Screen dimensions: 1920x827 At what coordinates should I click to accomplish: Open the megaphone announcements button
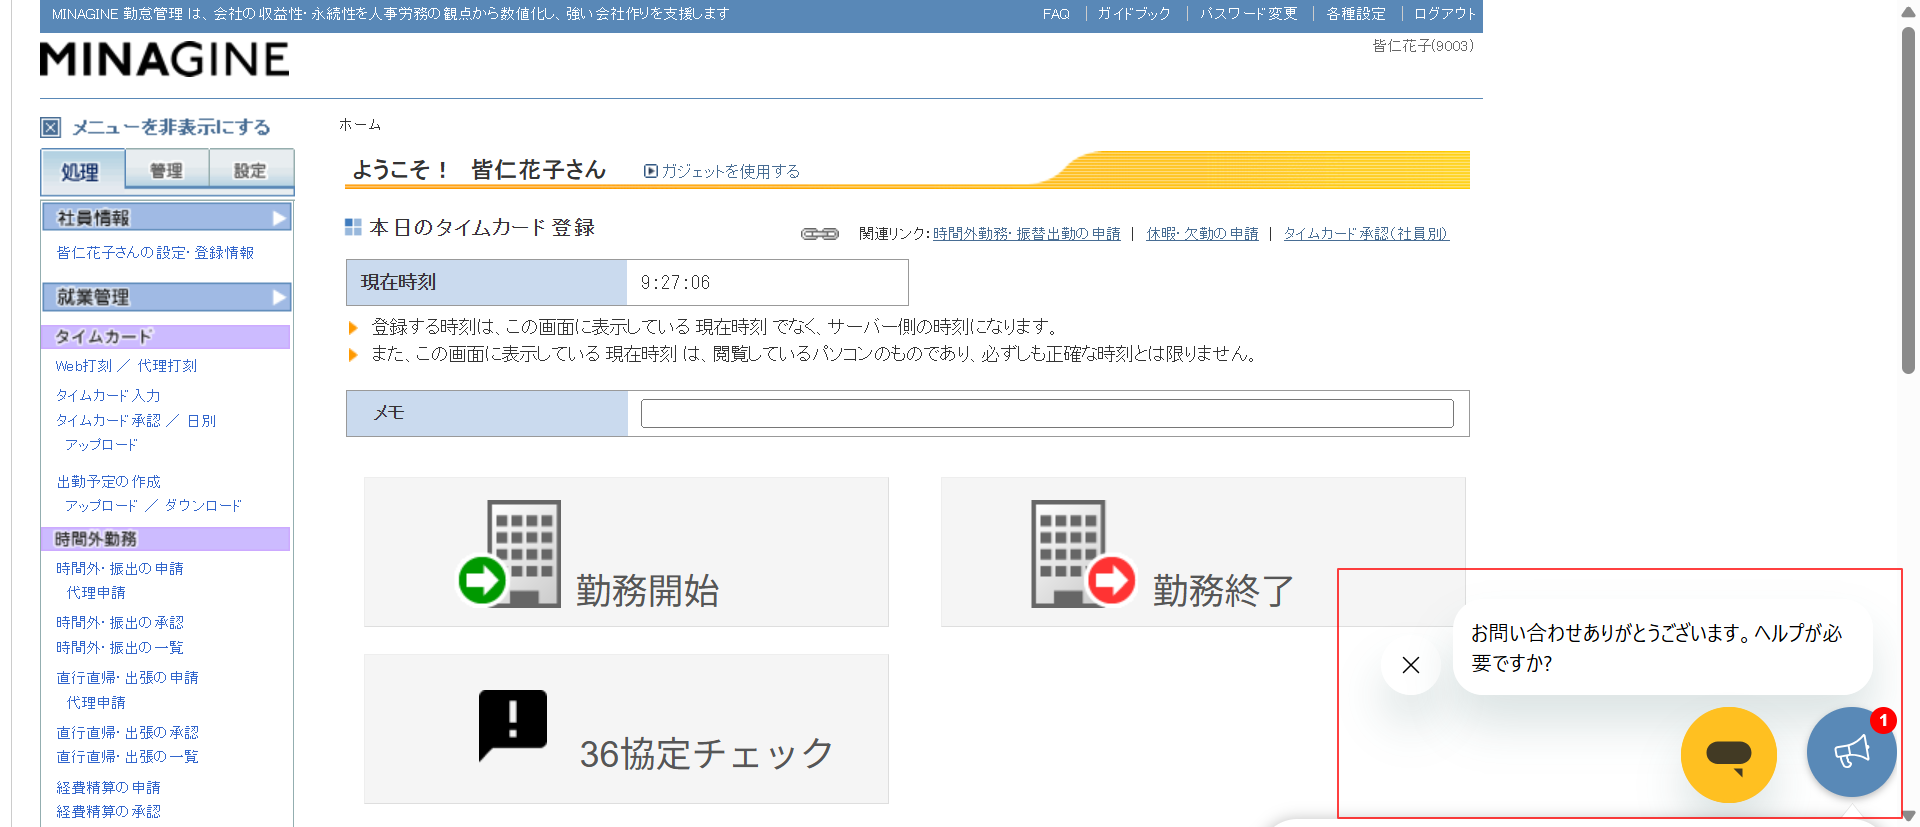[1851, 752]
